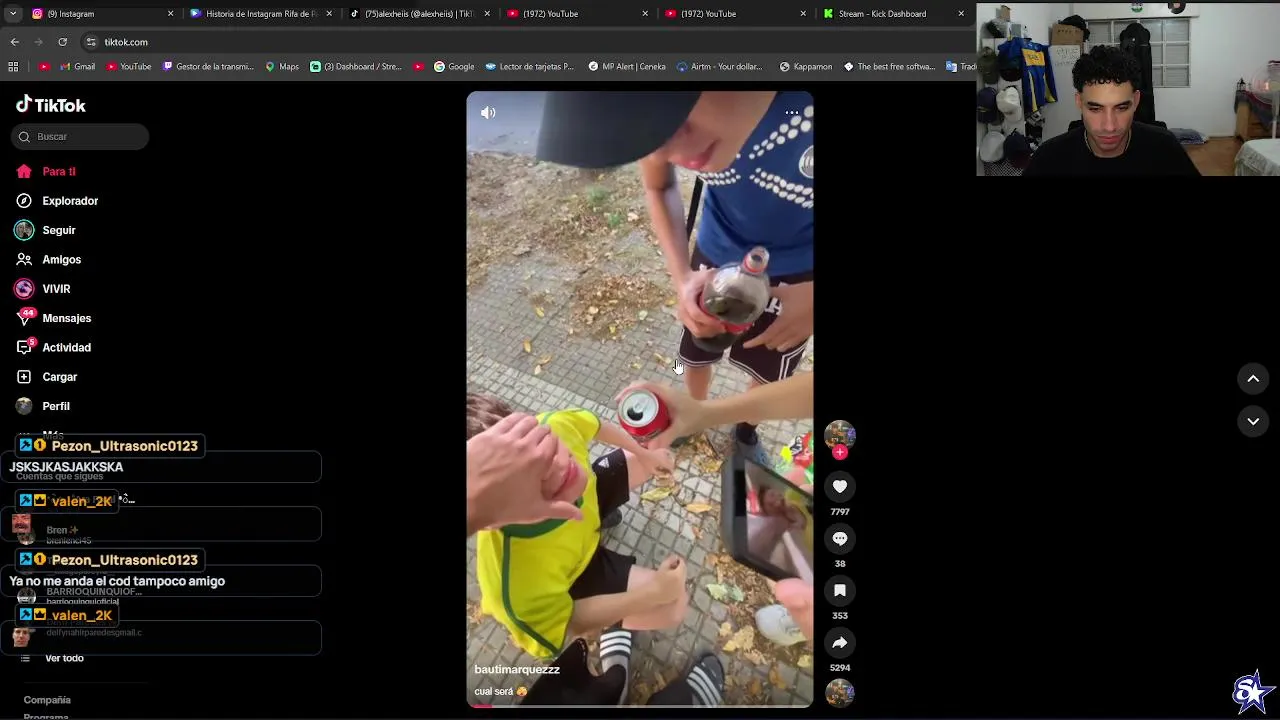Open the Airtm - Your dollar bookmark
The image size is (1280, 720).
coord(719,67)
